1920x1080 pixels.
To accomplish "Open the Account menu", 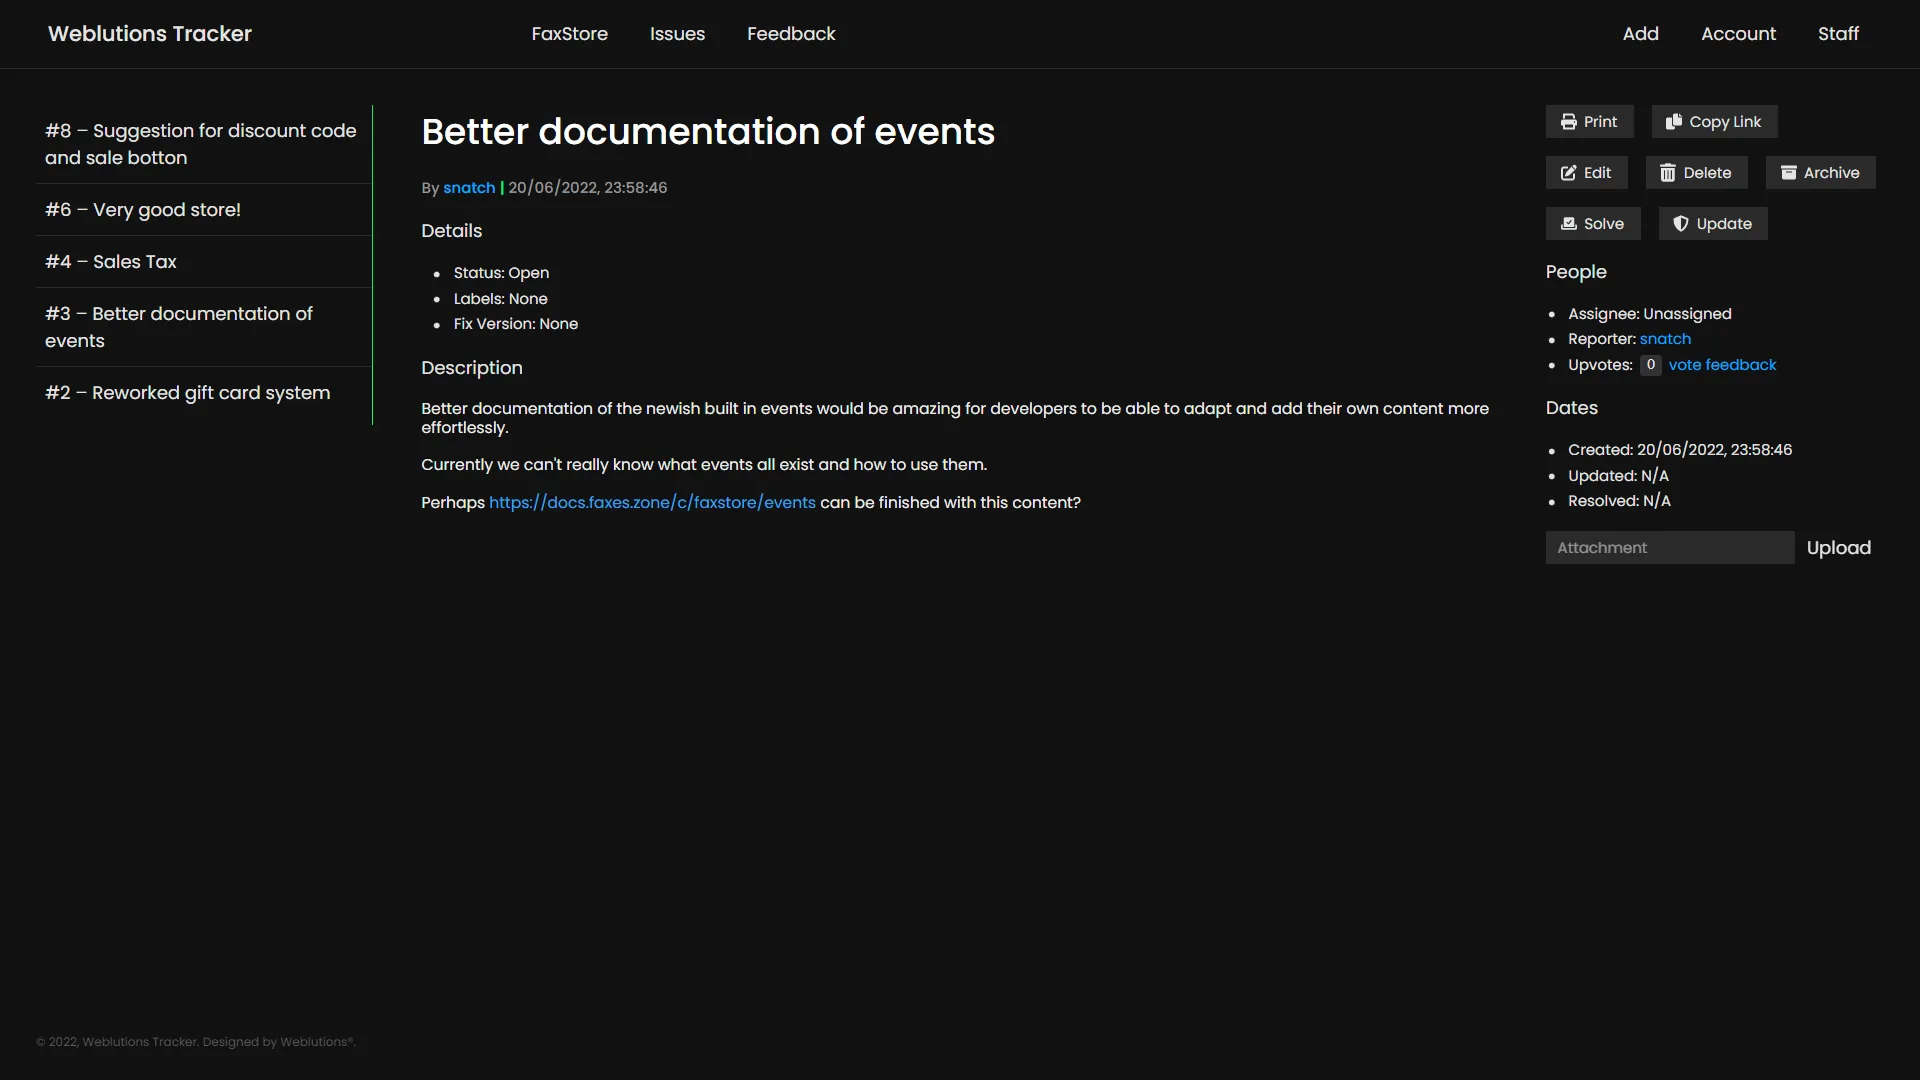I will point(1738,34).
